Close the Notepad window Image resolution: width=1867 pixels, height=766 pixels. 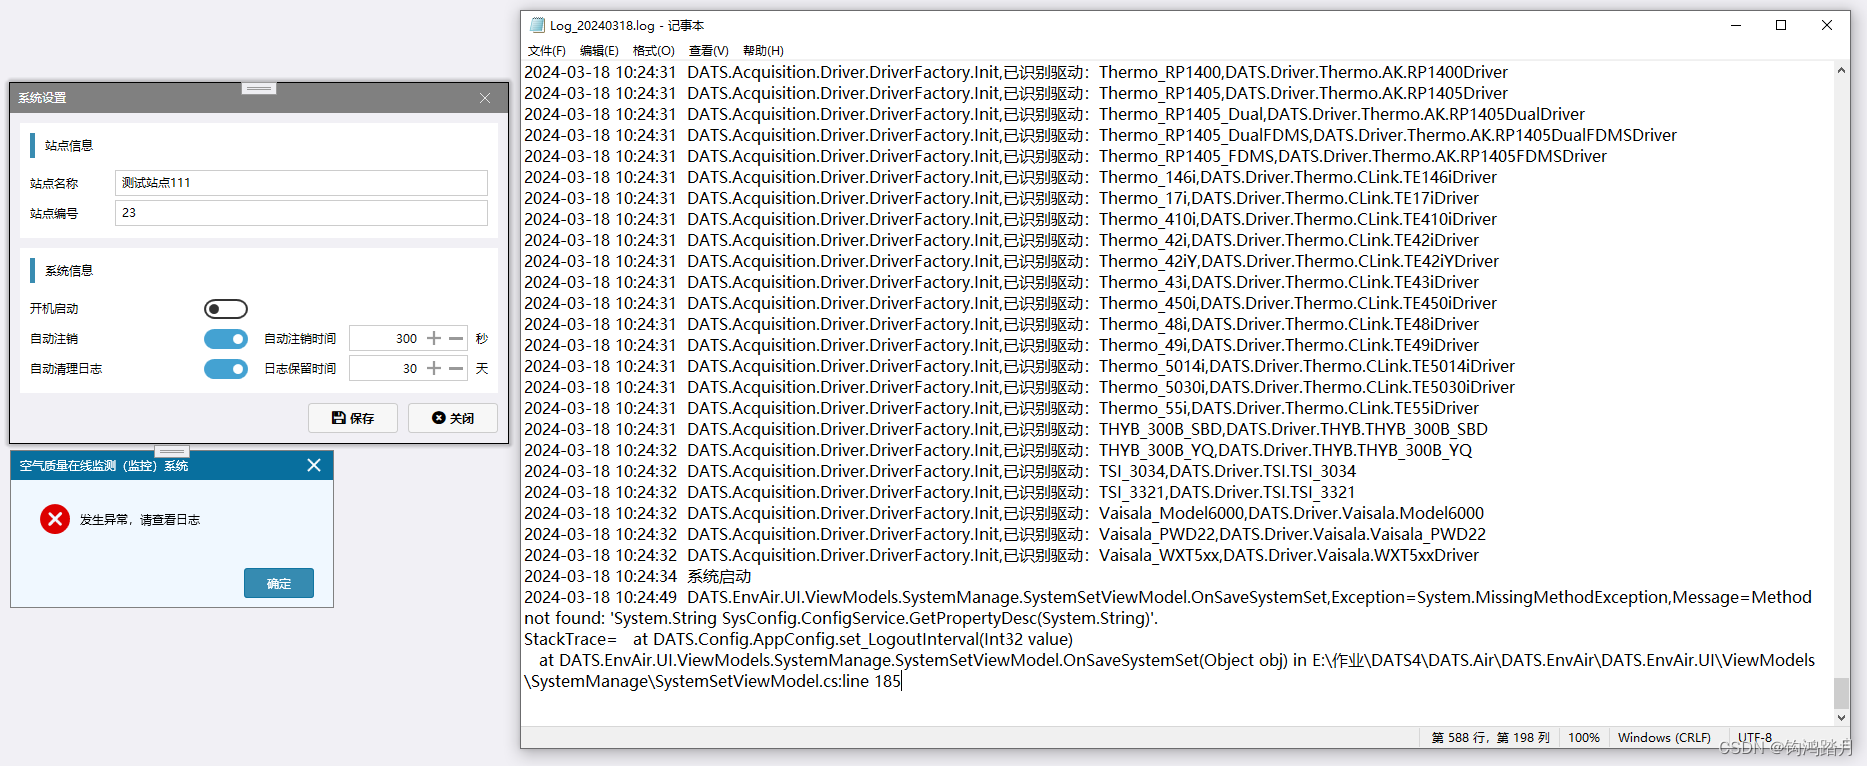click(1827, 25)
